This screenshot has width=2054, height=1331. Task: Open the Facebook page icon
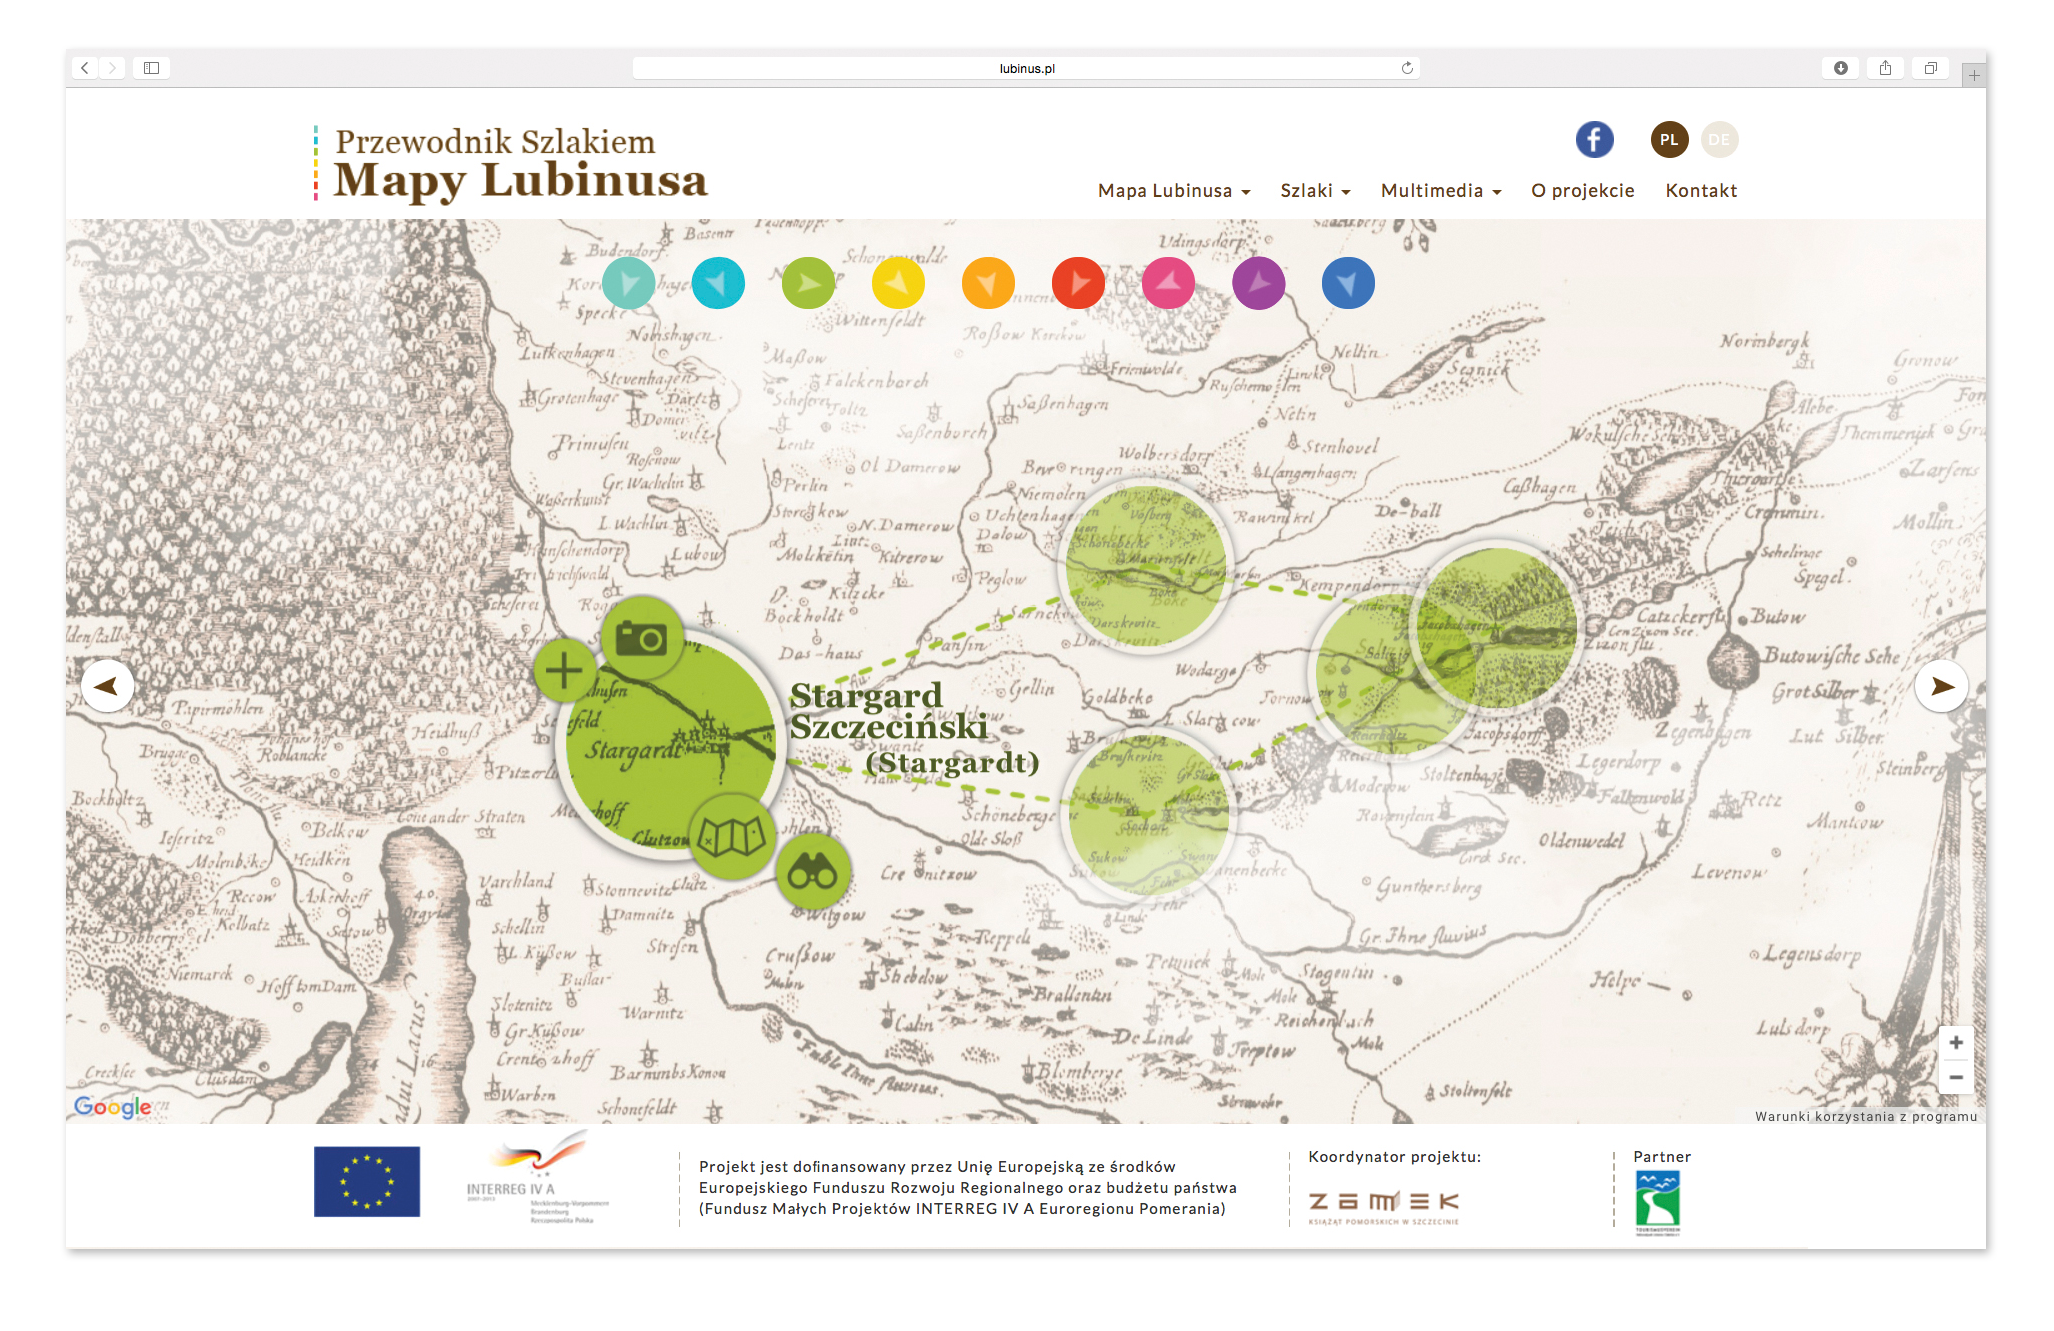tap(1594, 140)
